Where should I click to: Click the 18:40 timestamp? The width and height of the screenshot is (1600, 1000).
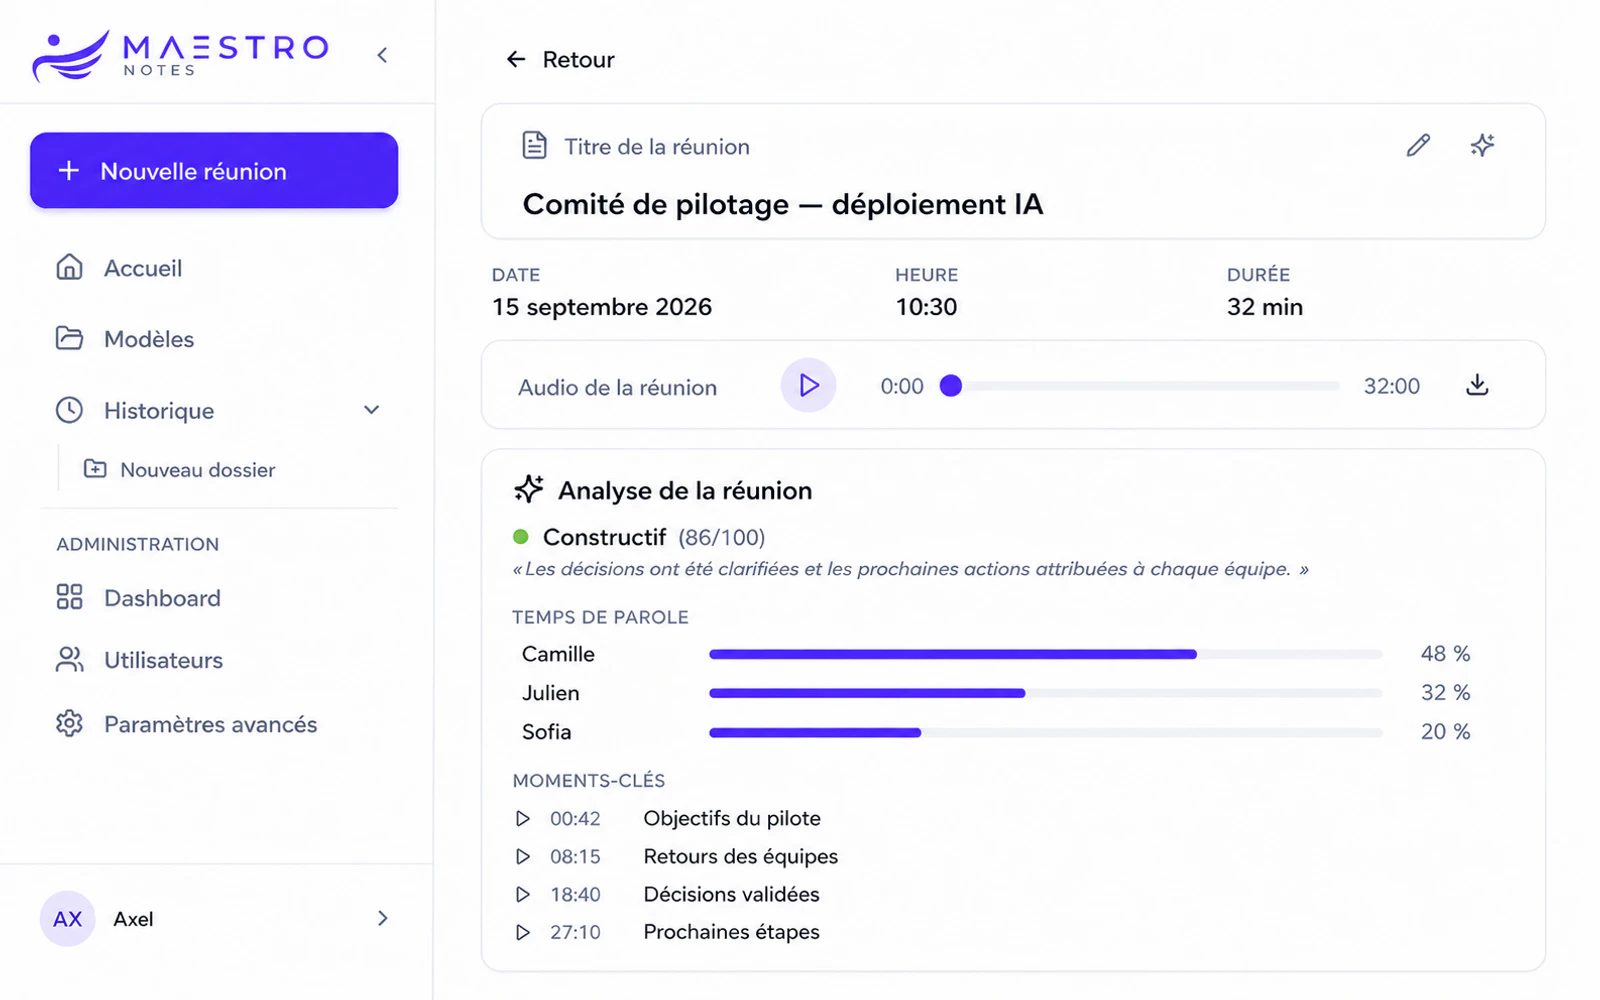pos(575,894)
